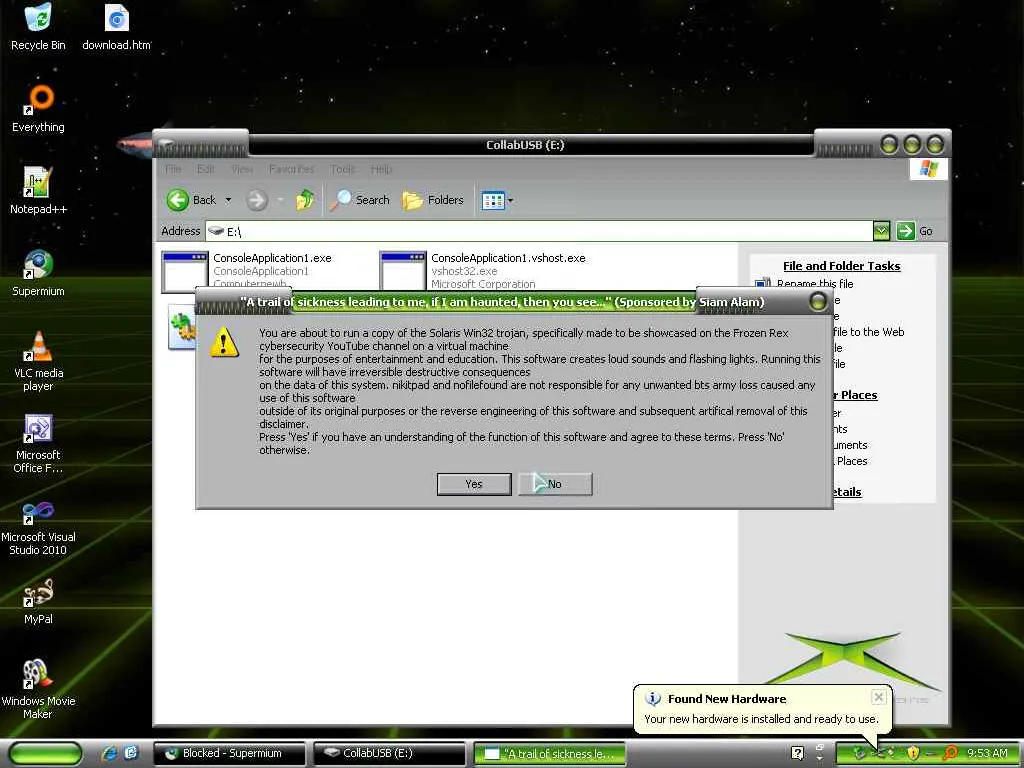
Task: Click the Up folder toolbar icon
Action: pyautogui.click(x=305, y=200)
